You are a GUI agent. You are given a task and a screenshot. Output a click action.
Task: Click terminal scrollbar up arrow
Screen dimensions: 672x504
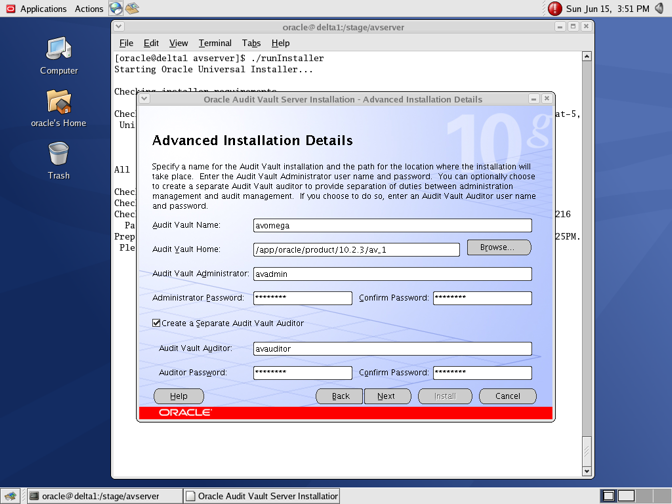pos(587,56)
